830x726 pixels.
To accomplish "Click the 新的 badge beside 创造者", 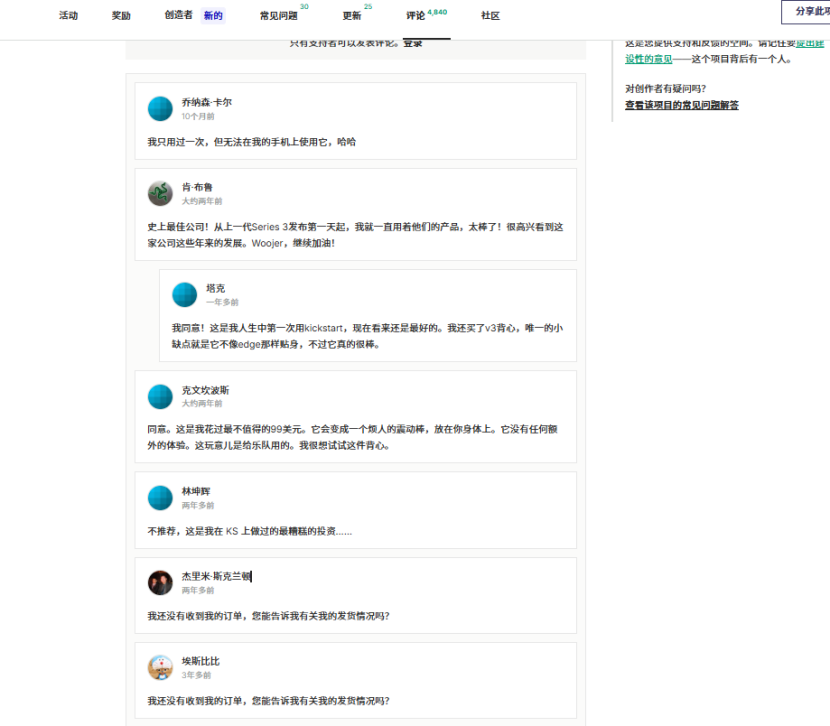I will (213, 16).
